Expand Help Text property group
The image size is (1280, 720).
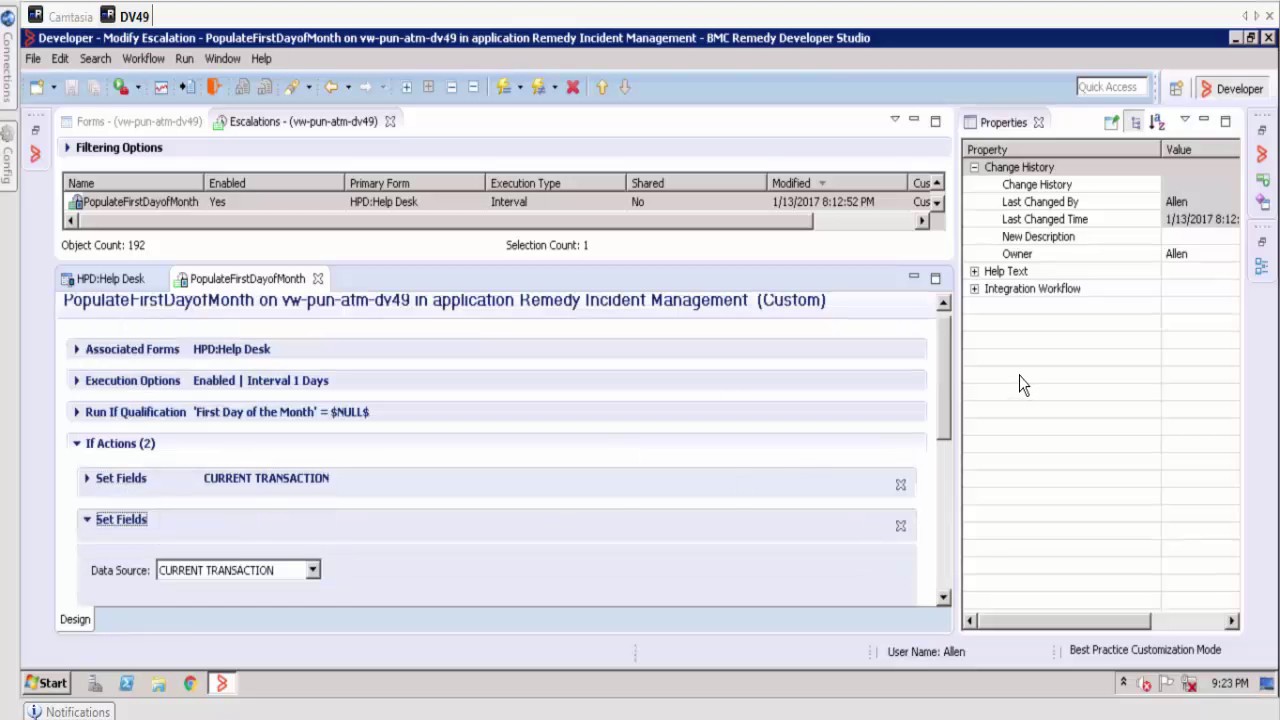click(x=974, y=272)
